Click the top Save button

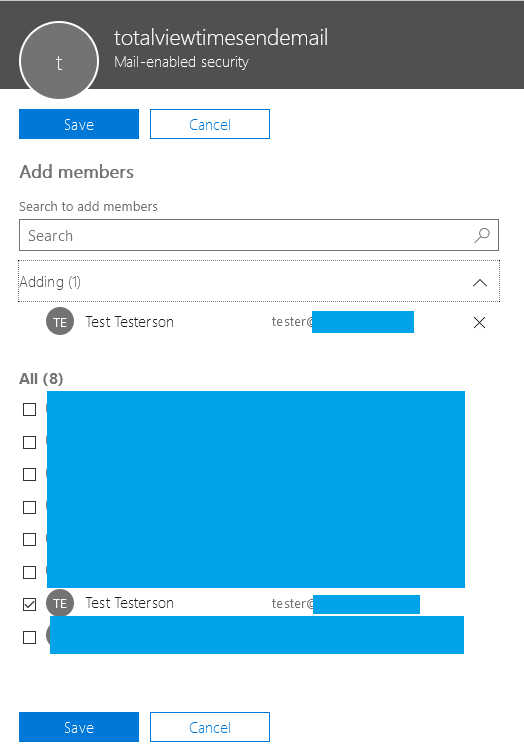(79, 124)
